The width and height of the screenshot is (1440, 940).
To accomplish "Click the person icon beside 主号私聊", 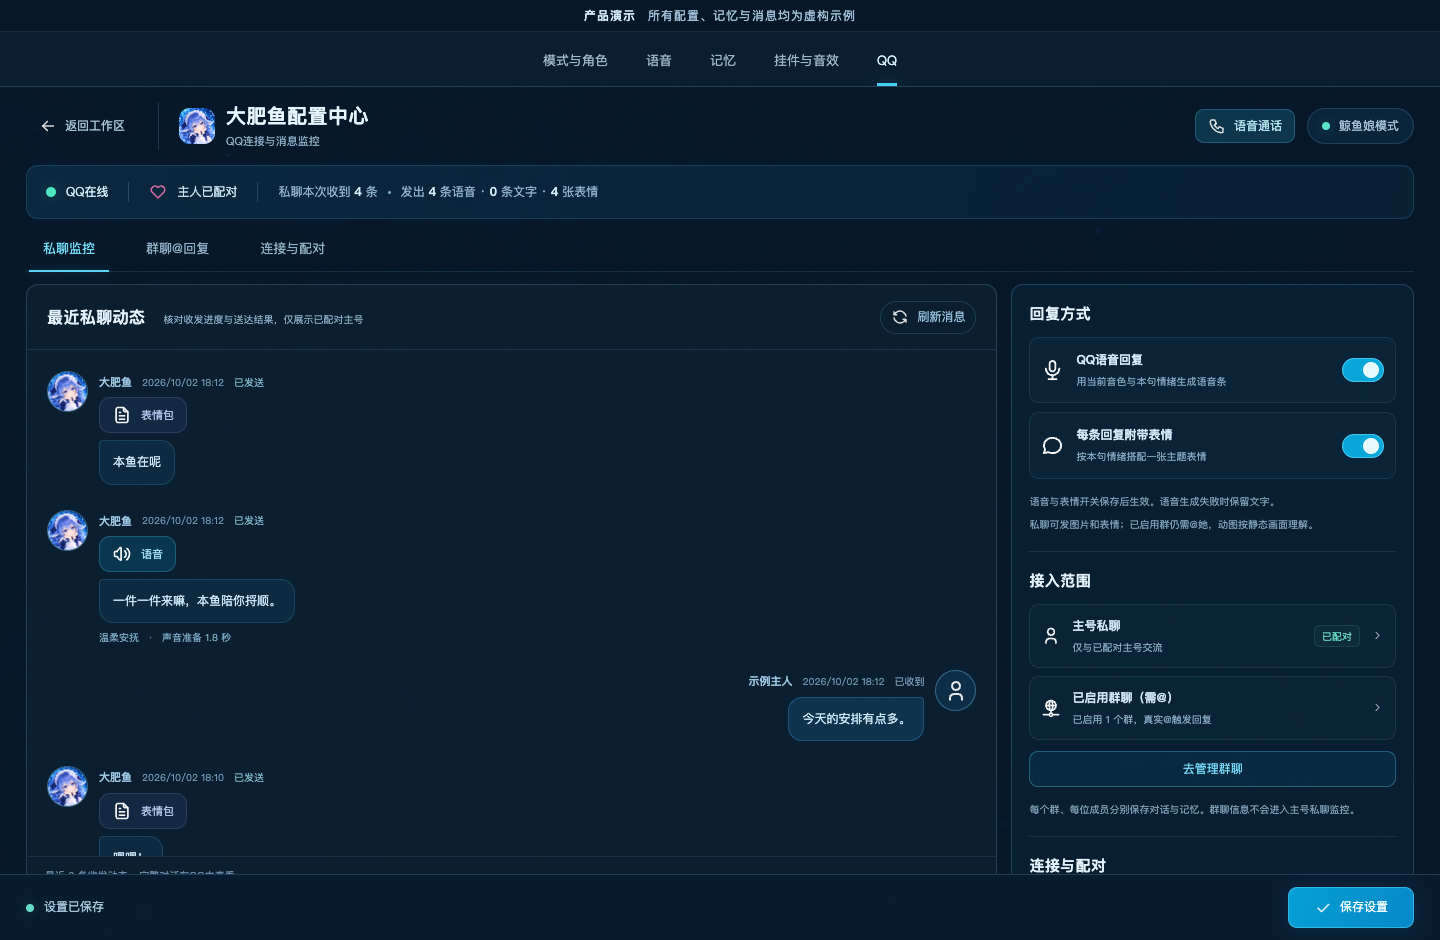I will 1051,636.
